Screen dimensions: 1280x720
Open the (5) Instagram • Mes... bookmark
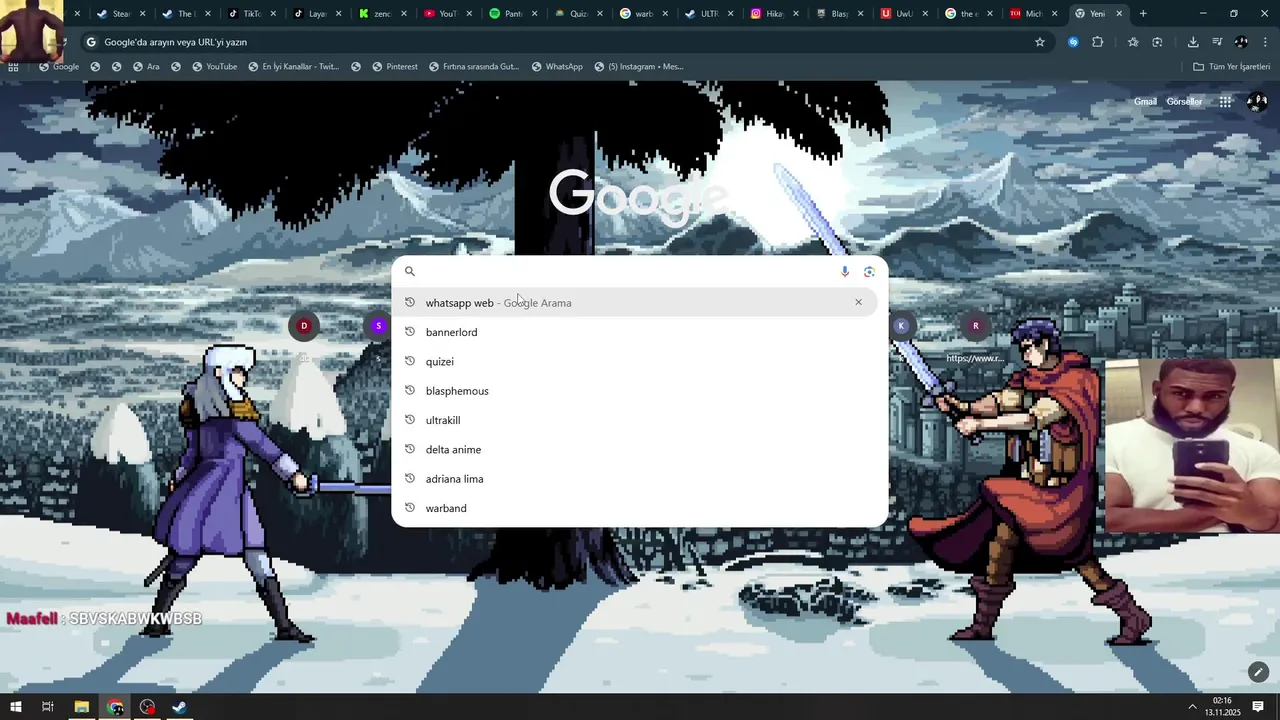coord(638,66)
